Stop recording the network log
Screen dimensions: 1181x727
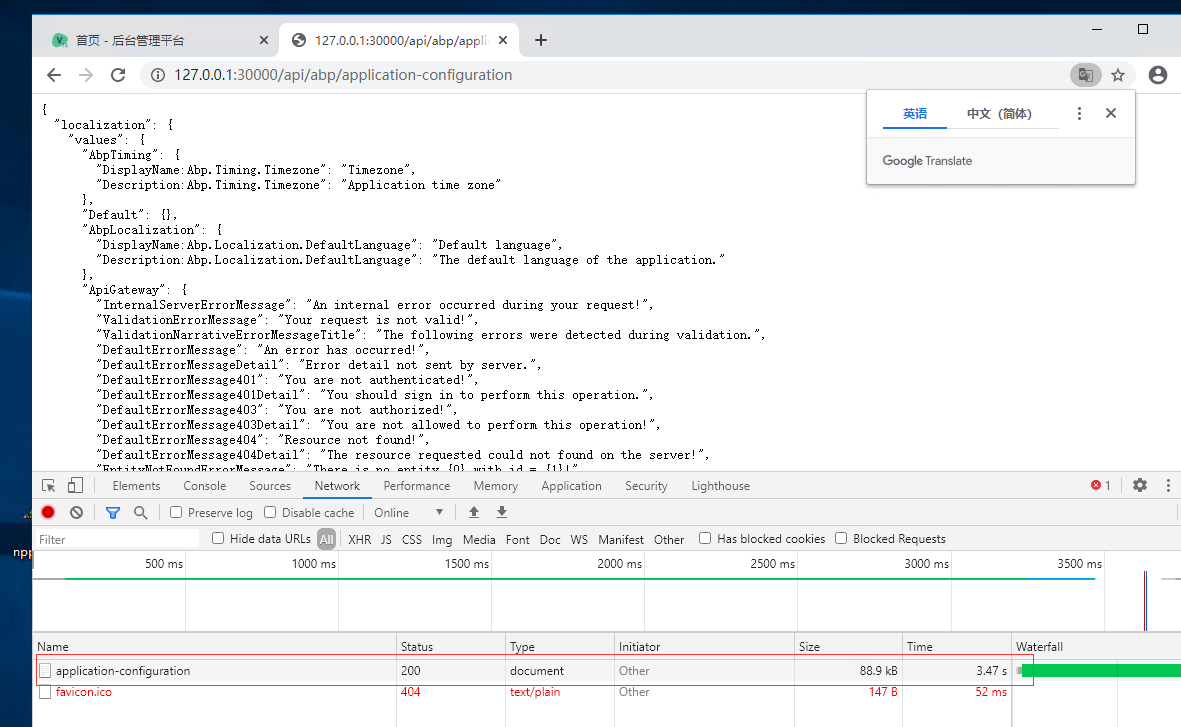click(49, 512)
